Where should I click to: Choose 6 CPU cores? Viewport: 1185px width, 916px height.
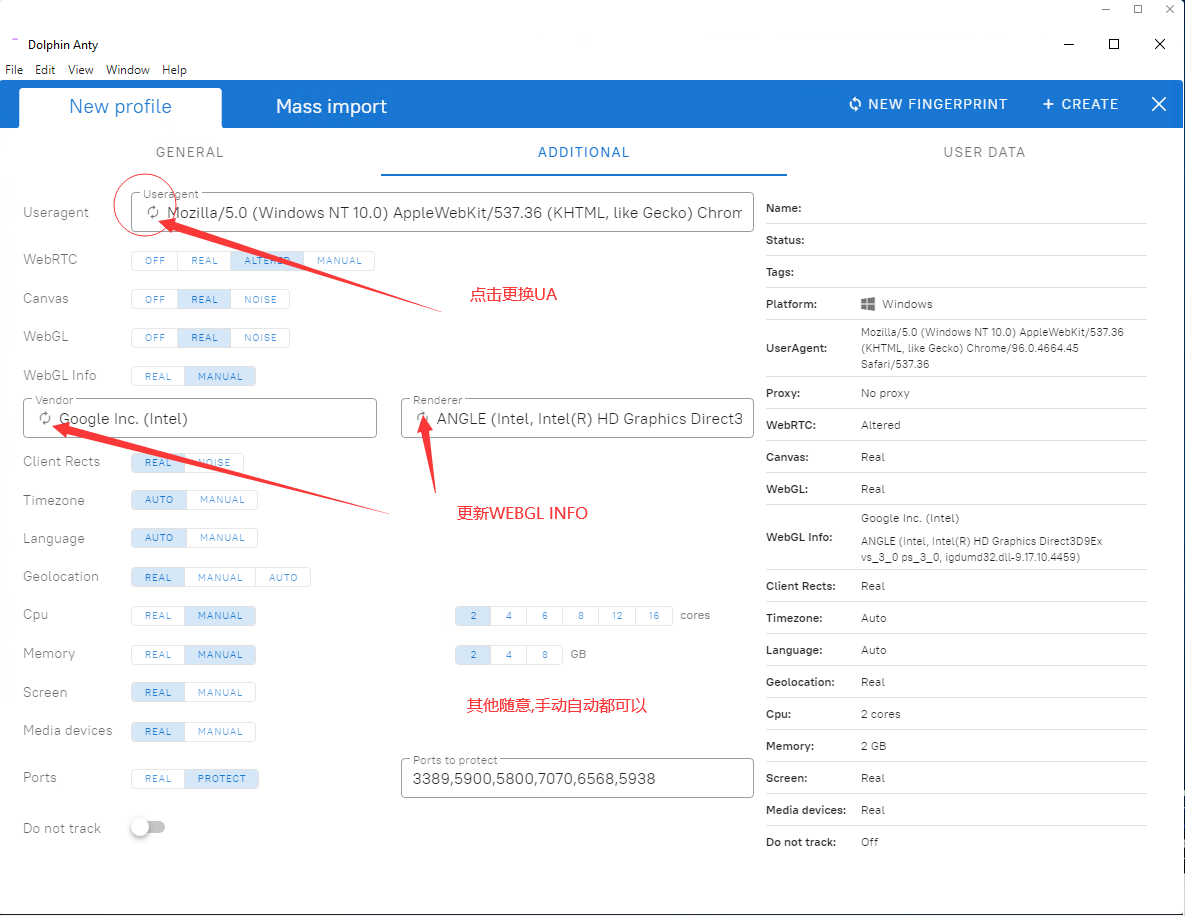click(544, 616)
